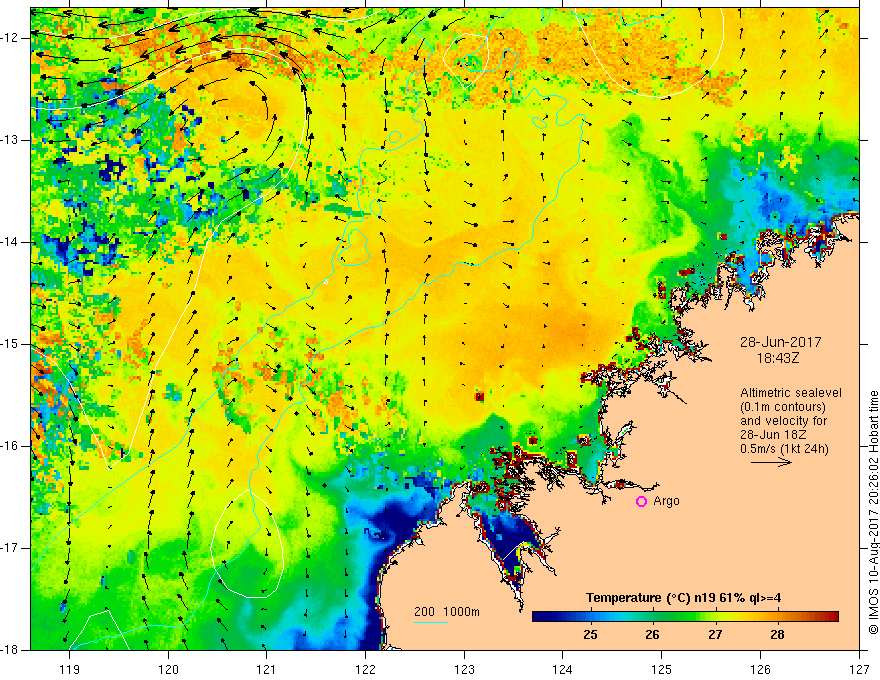Click the 0.5m/s velocity scale arrow
This screenshot has width=880, height=680.
pos(771,462)
